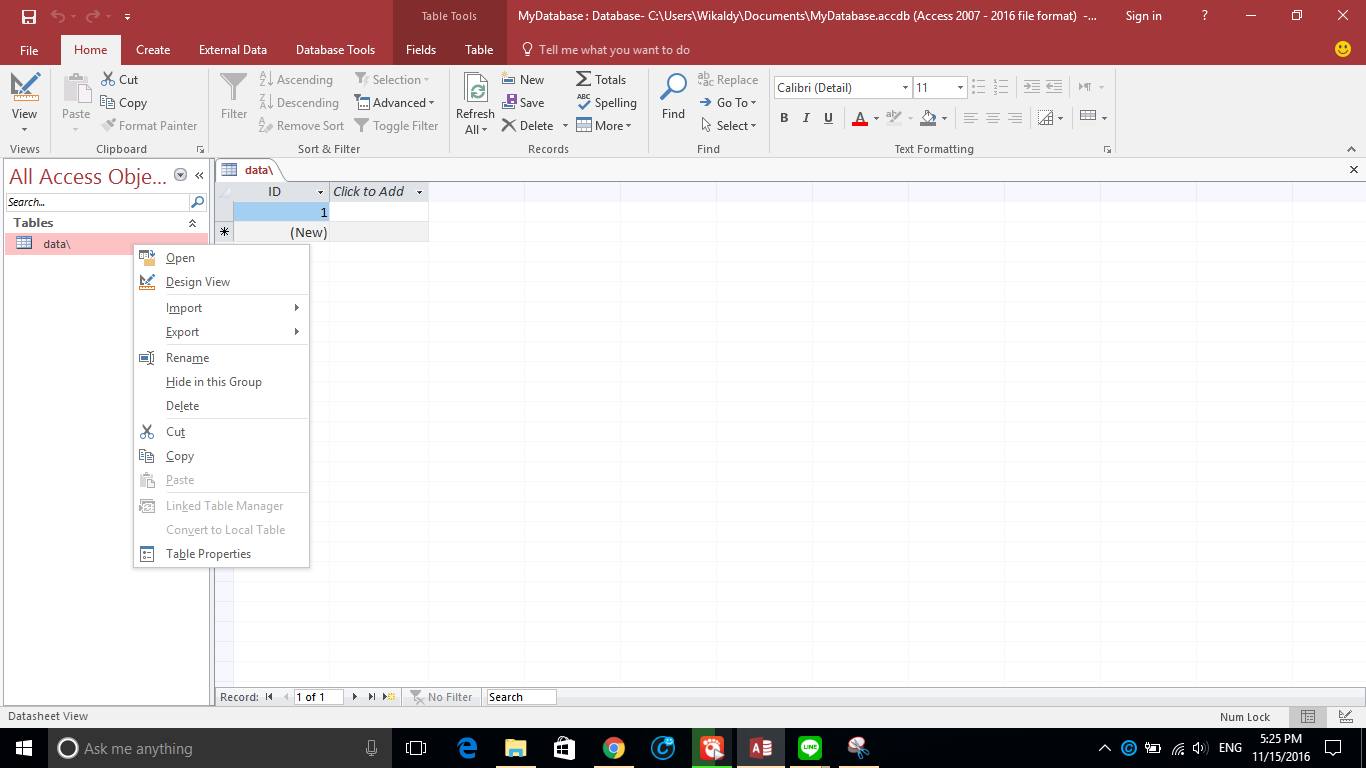The image size is (1366, 768).
Task: Collapse the navigation pane with the shutter button
Action: (x=199, y=175)
